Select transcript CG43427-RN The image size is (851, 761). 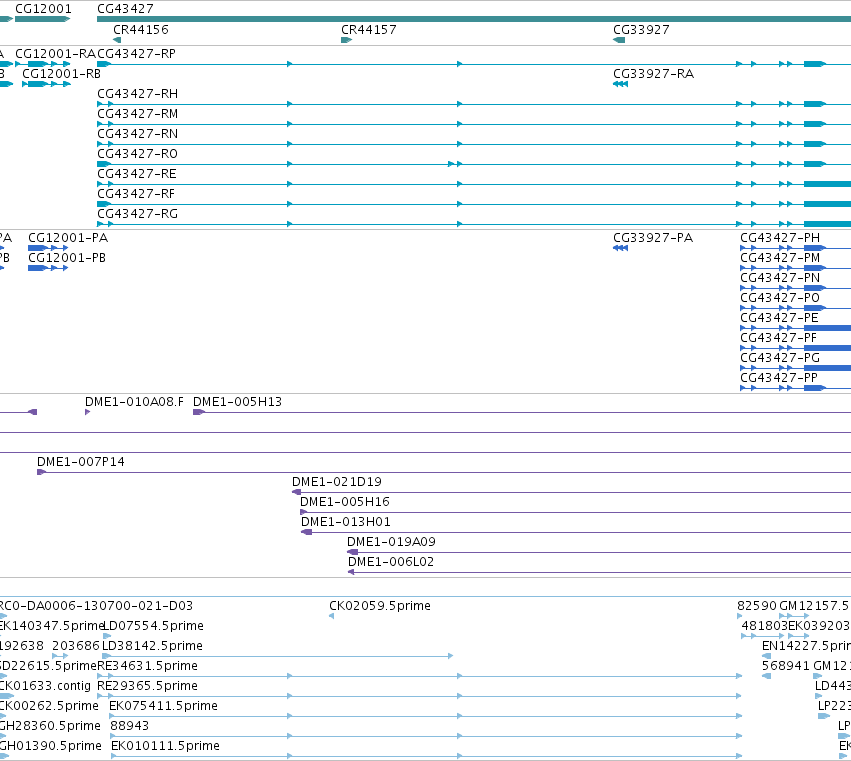[137, 134]
